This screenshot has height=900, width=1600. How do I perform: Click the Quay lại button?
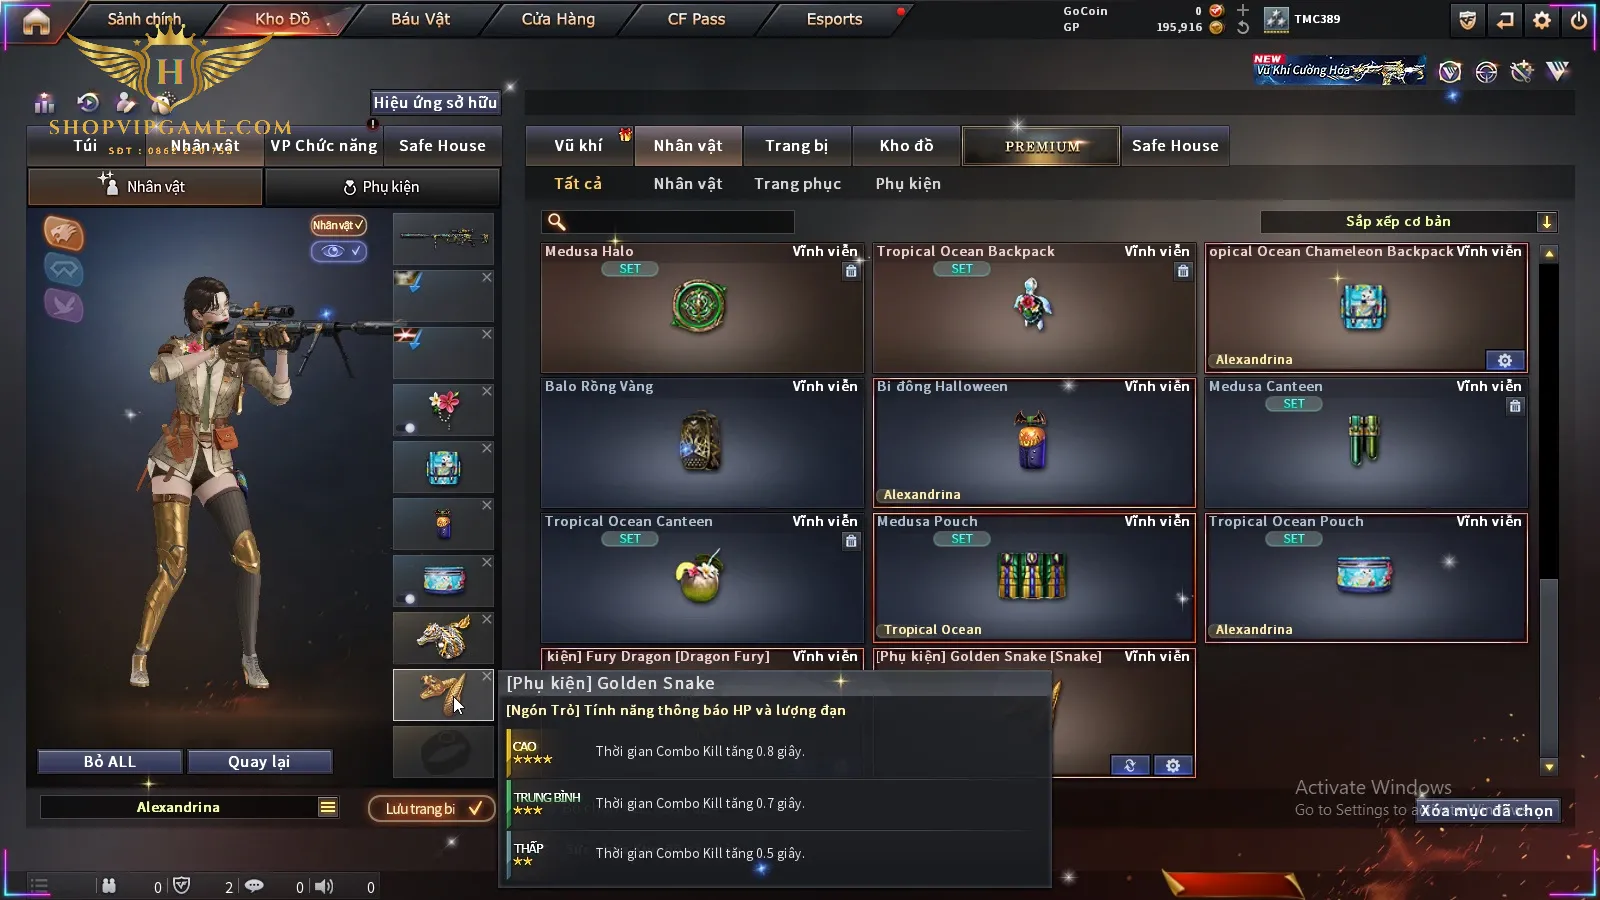[x=259, y=762]
